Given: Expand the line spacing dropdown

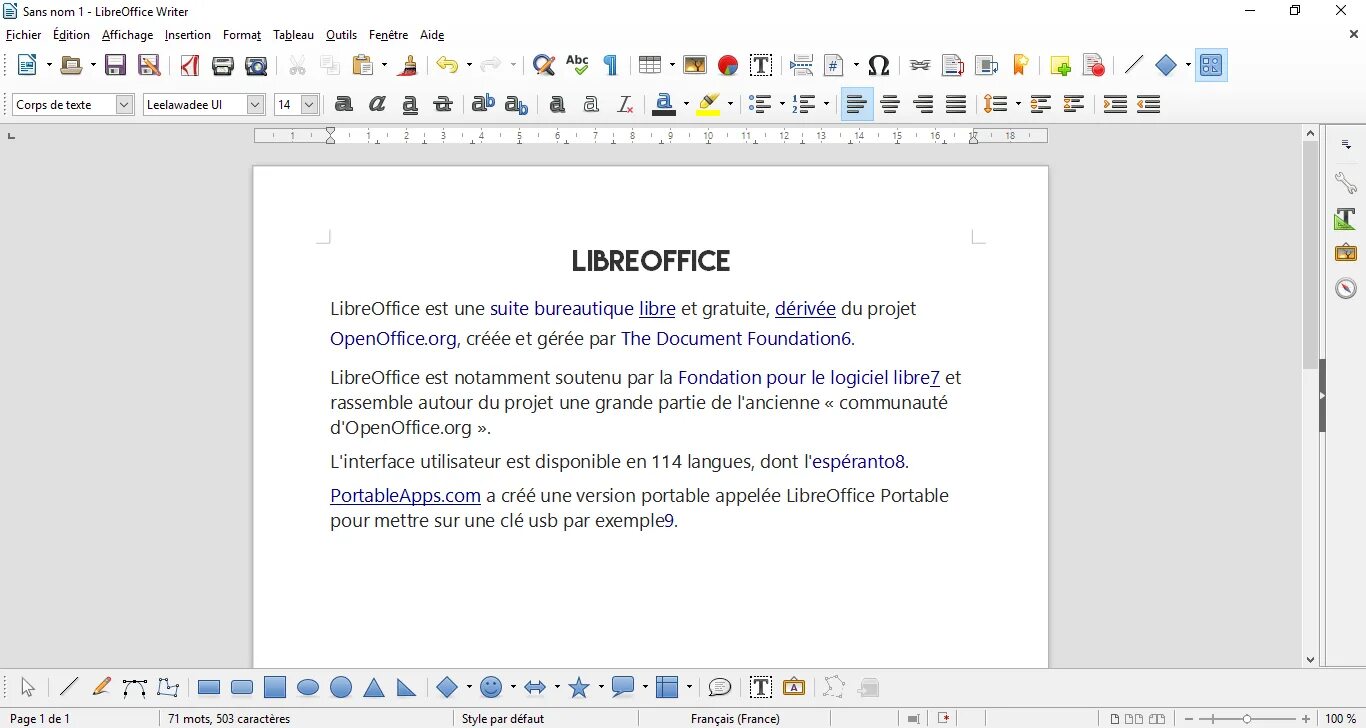Looking at the screenshot, I should (1017, 104).
